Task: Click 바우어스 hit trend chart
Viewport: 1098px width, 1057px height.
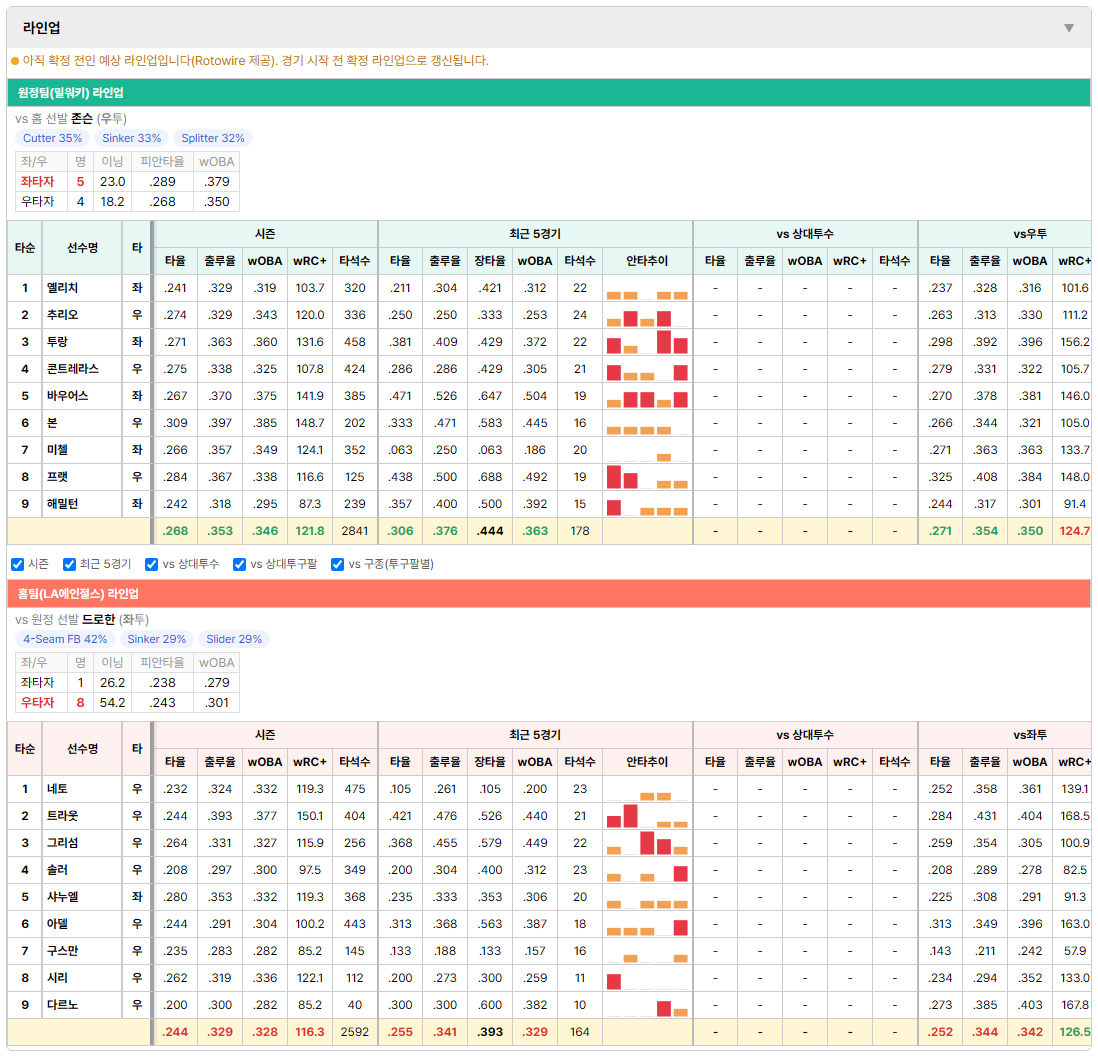Action: (647, 396)
